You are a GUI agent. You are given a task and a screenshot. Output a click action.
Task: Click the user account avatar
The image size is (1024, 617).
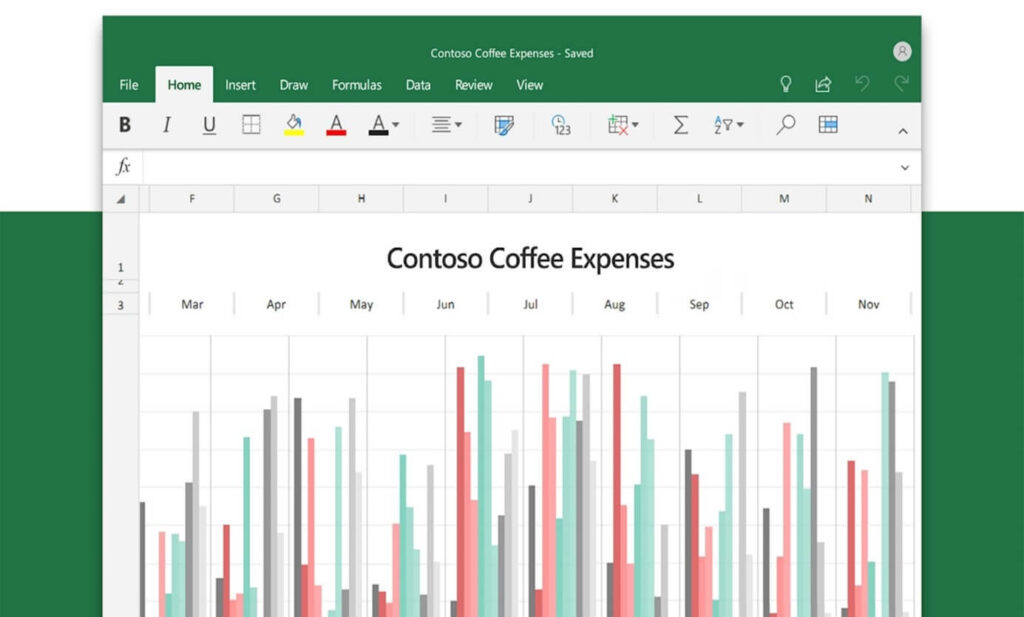click(x=902, y=52)
